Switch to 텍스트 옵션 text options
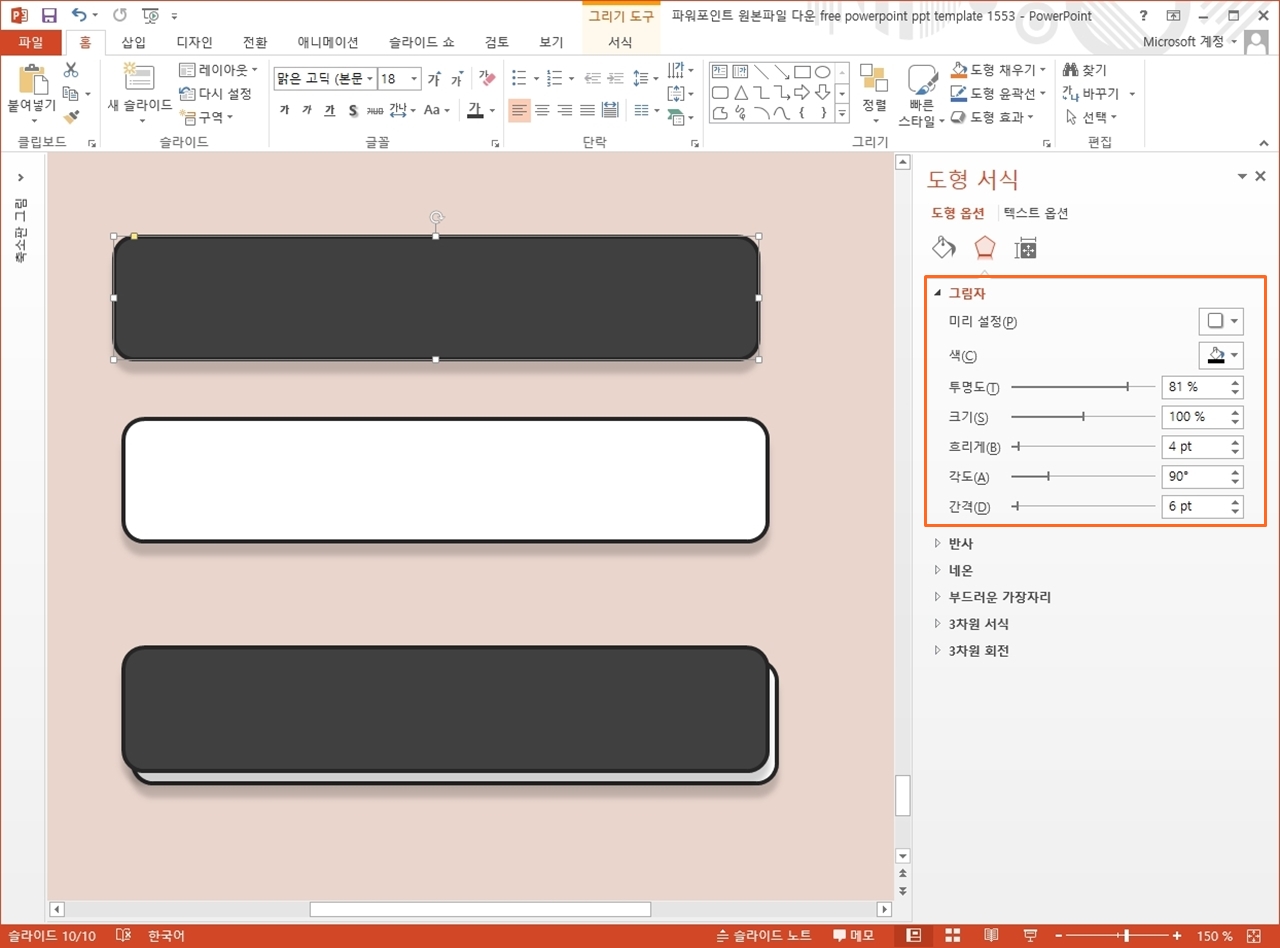 1037,213
